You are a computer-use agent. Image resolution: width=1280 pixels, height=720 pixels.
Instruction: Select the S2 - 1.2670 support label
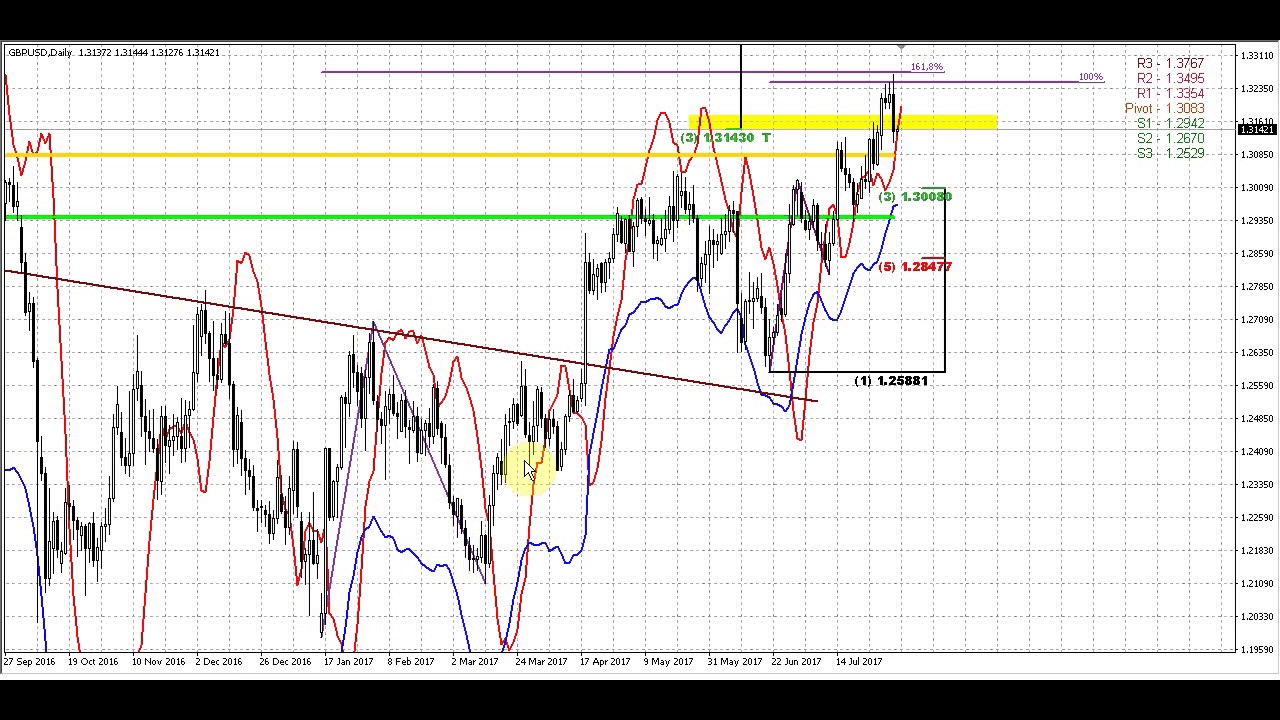pos(1170,138)
